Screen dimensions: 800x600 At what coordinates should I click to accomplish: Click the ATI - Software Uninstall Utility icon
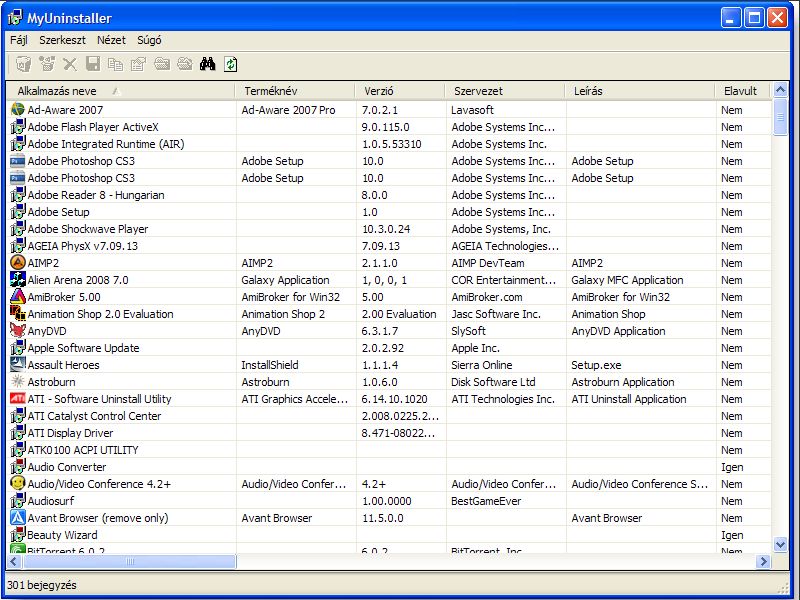(x=18, y=398)
